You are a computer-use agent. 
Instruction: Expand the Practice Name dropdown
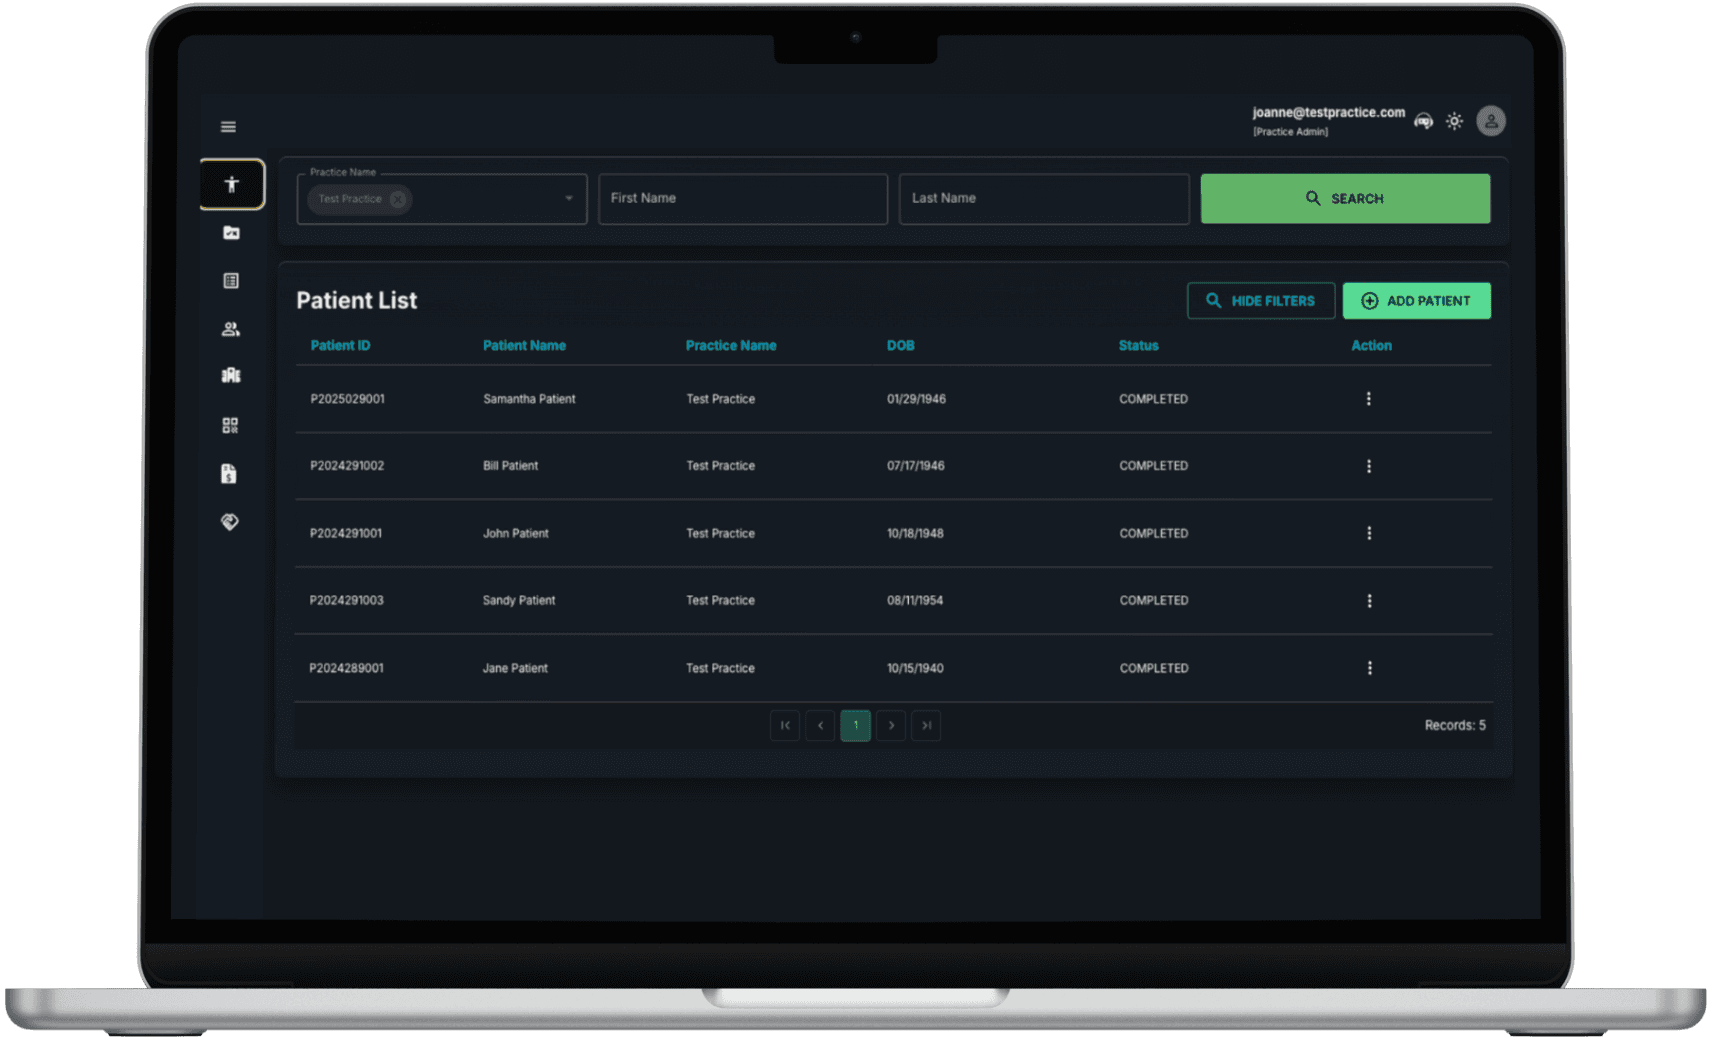click(x=568, y=198)
